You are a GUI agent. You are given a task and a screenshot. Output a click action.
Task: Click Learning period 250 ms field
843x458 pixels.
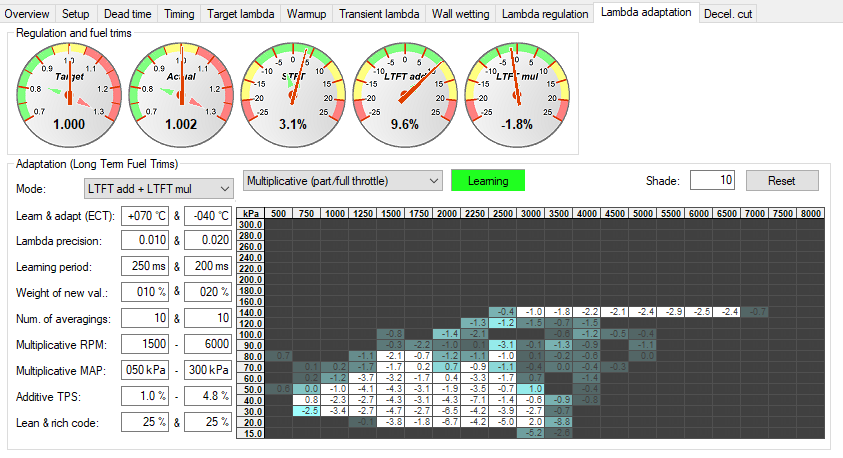click(x=145, y=266)
